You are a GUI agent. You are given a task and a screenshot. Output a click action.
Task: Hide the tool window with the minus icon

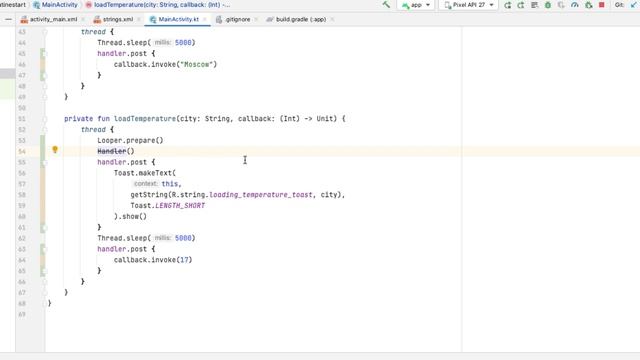(x=8, y=19)
